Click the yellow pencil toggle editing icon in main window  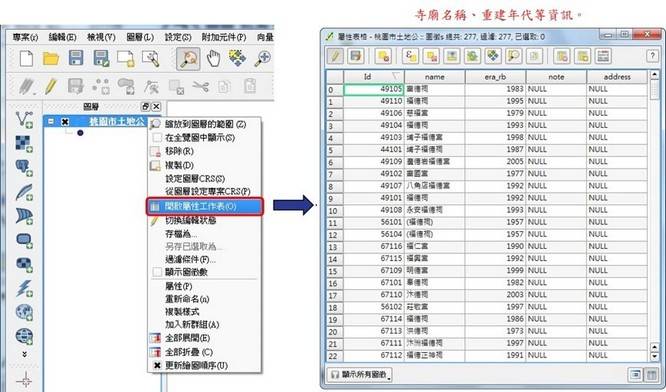point(51,86)
